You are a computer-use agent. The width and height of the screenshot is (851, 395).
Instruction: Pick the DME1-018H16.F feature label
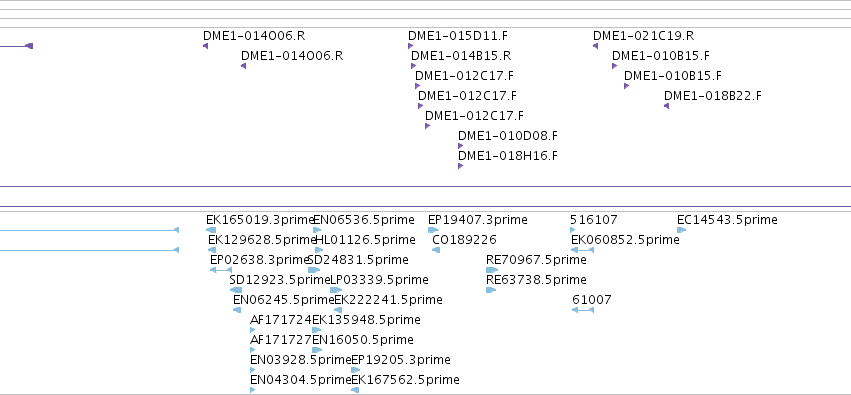point(508,156)
